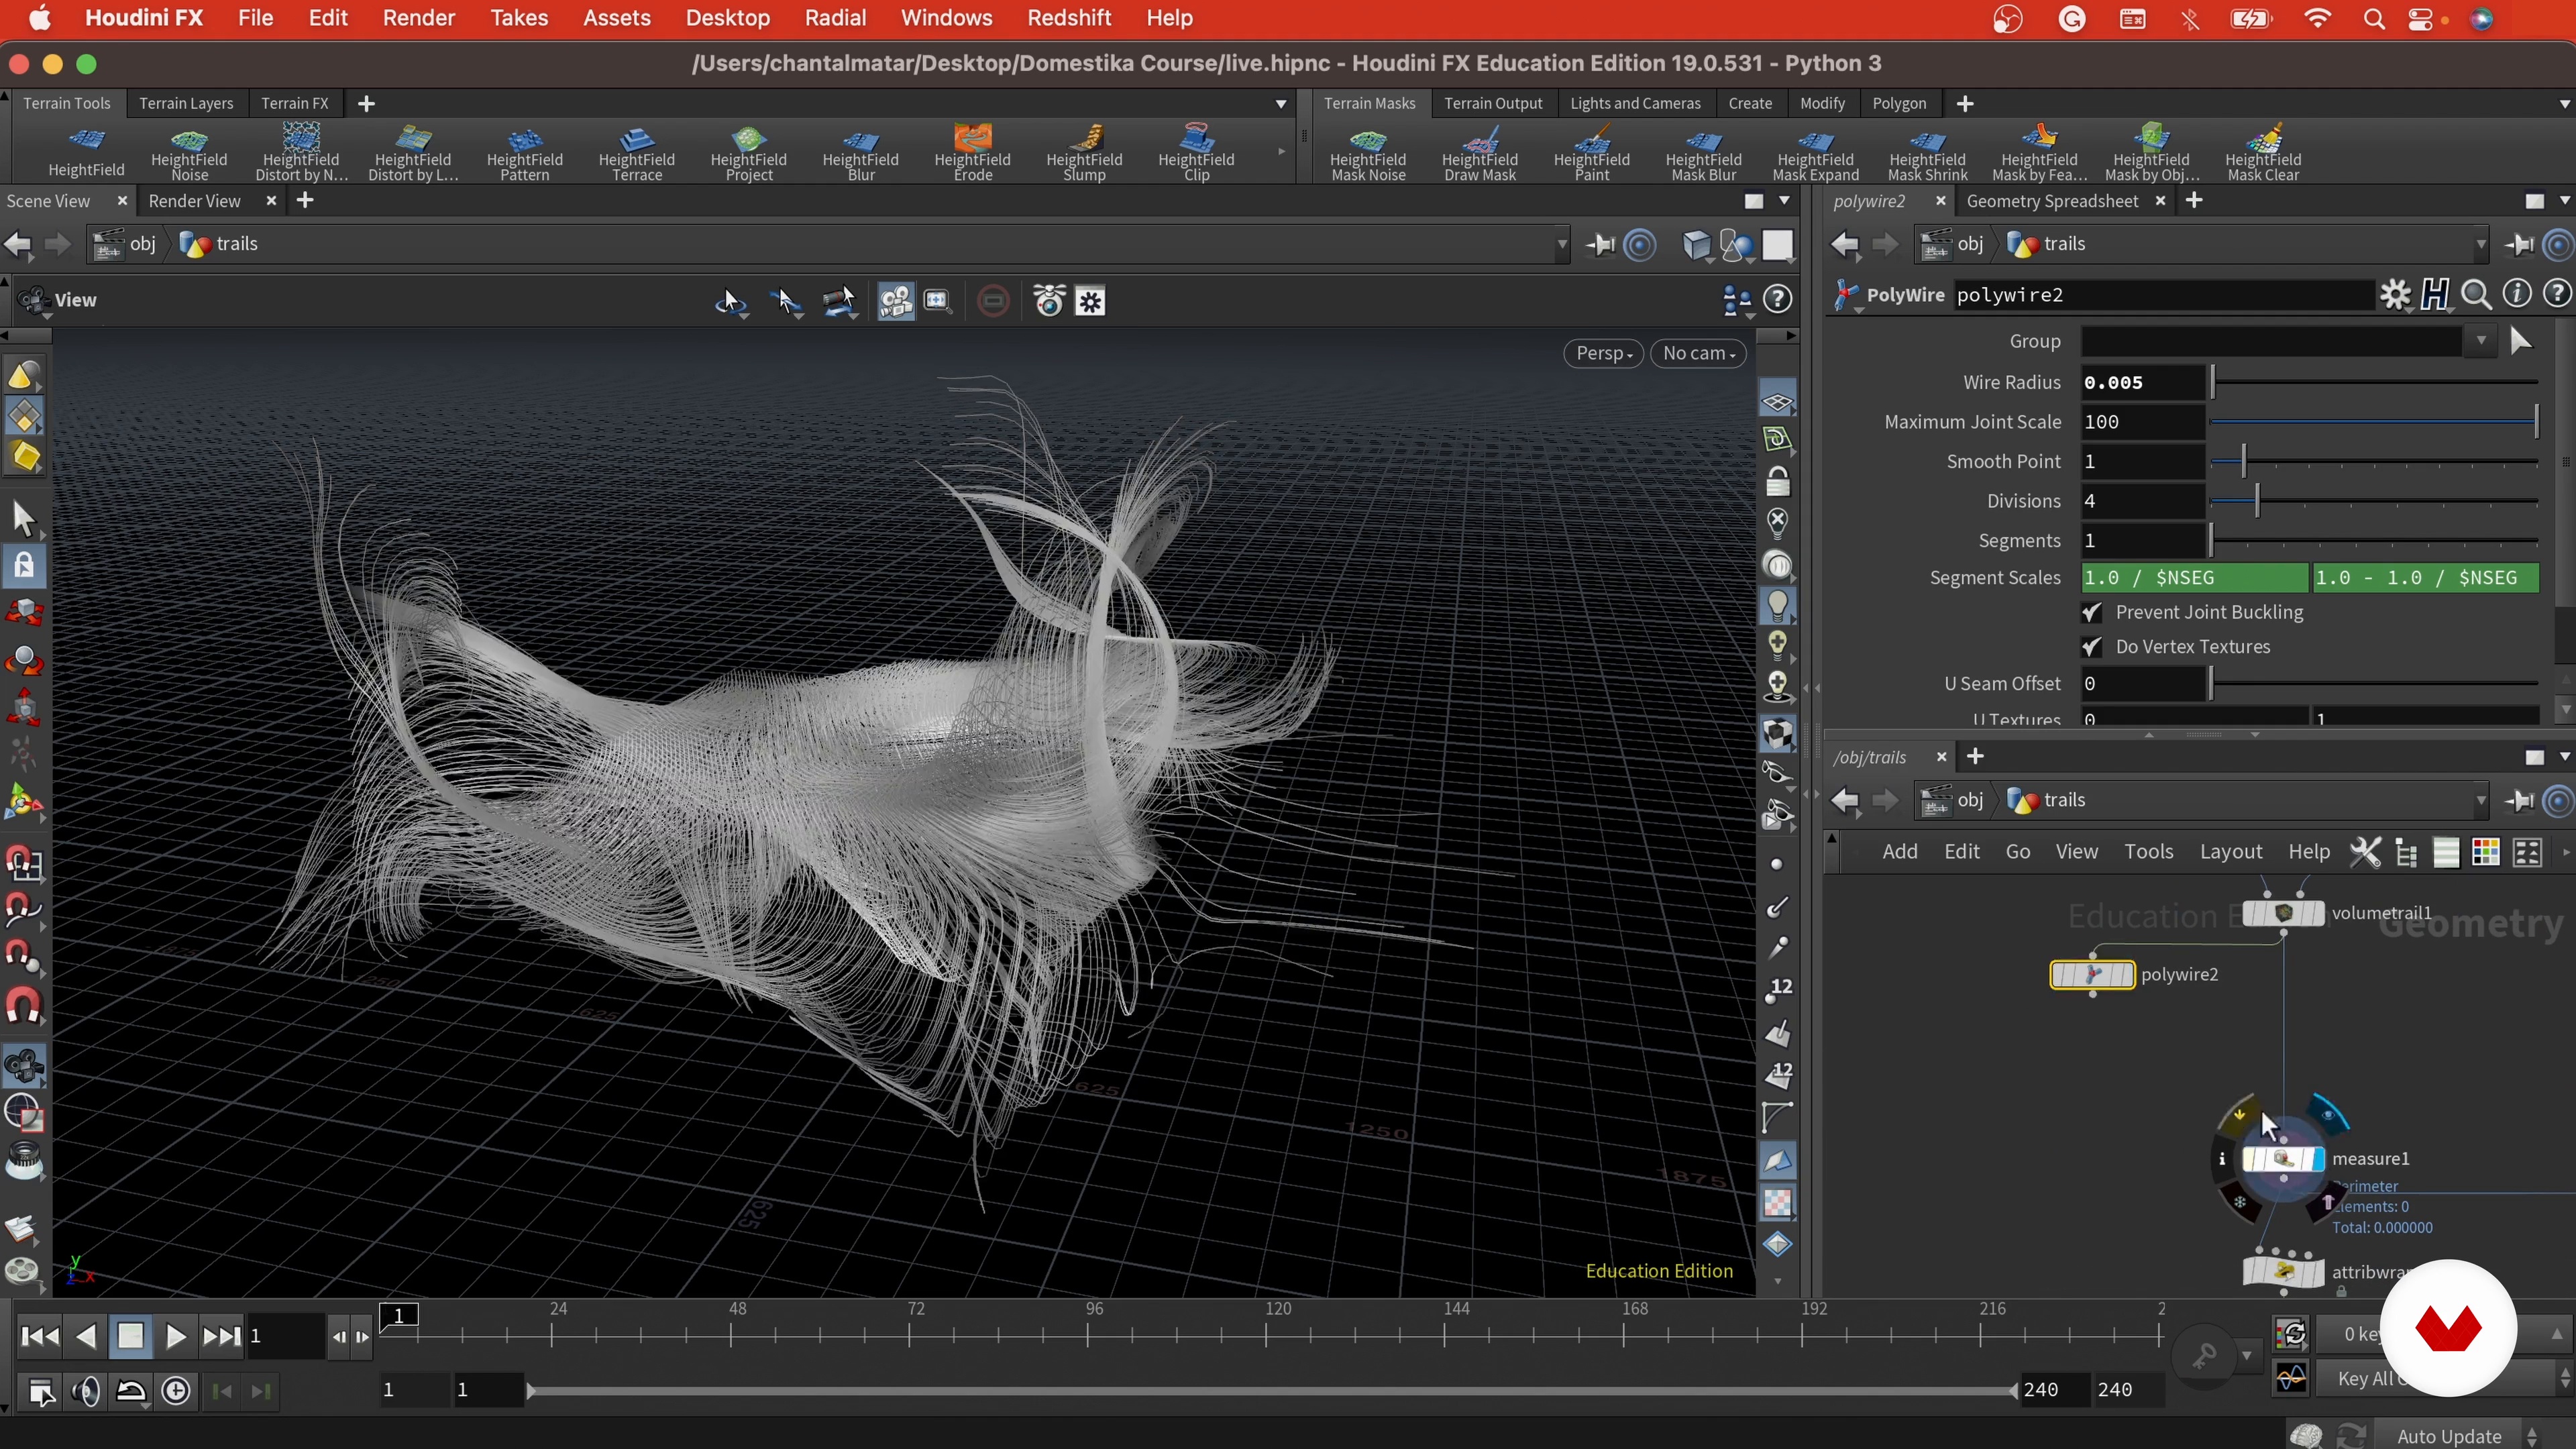This screenshot has width=2576, height=1449.
Task: Toggle audio playback speaker icon
Action: point(86,1391)
